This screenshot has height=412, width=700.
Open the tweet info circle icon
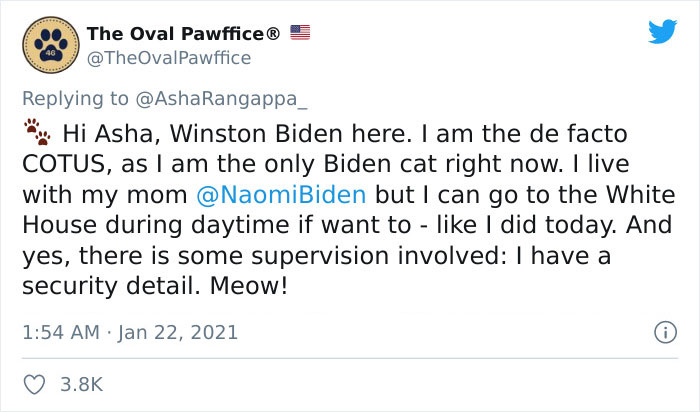coord(661,331)
